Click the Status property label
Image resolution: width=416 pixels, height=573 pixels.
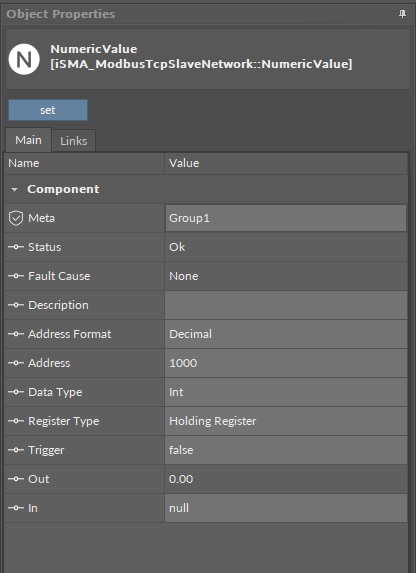[x=45, y=247]
